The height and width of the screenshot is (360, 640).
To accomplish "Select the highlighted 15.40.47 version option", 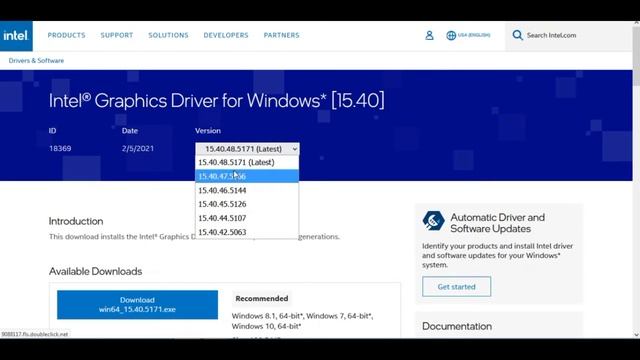I will coord(247,176).
